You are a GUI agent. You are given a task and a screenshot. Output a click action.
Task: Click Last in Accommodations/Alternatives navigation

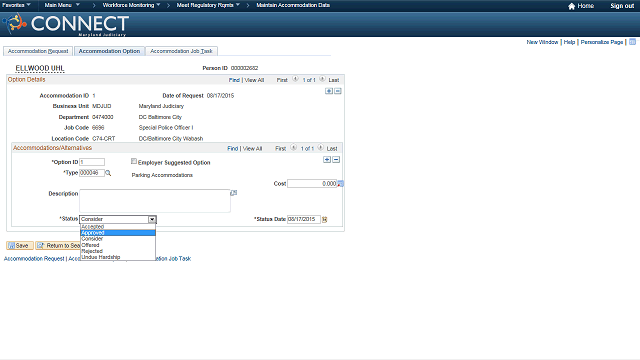[332, 149]
